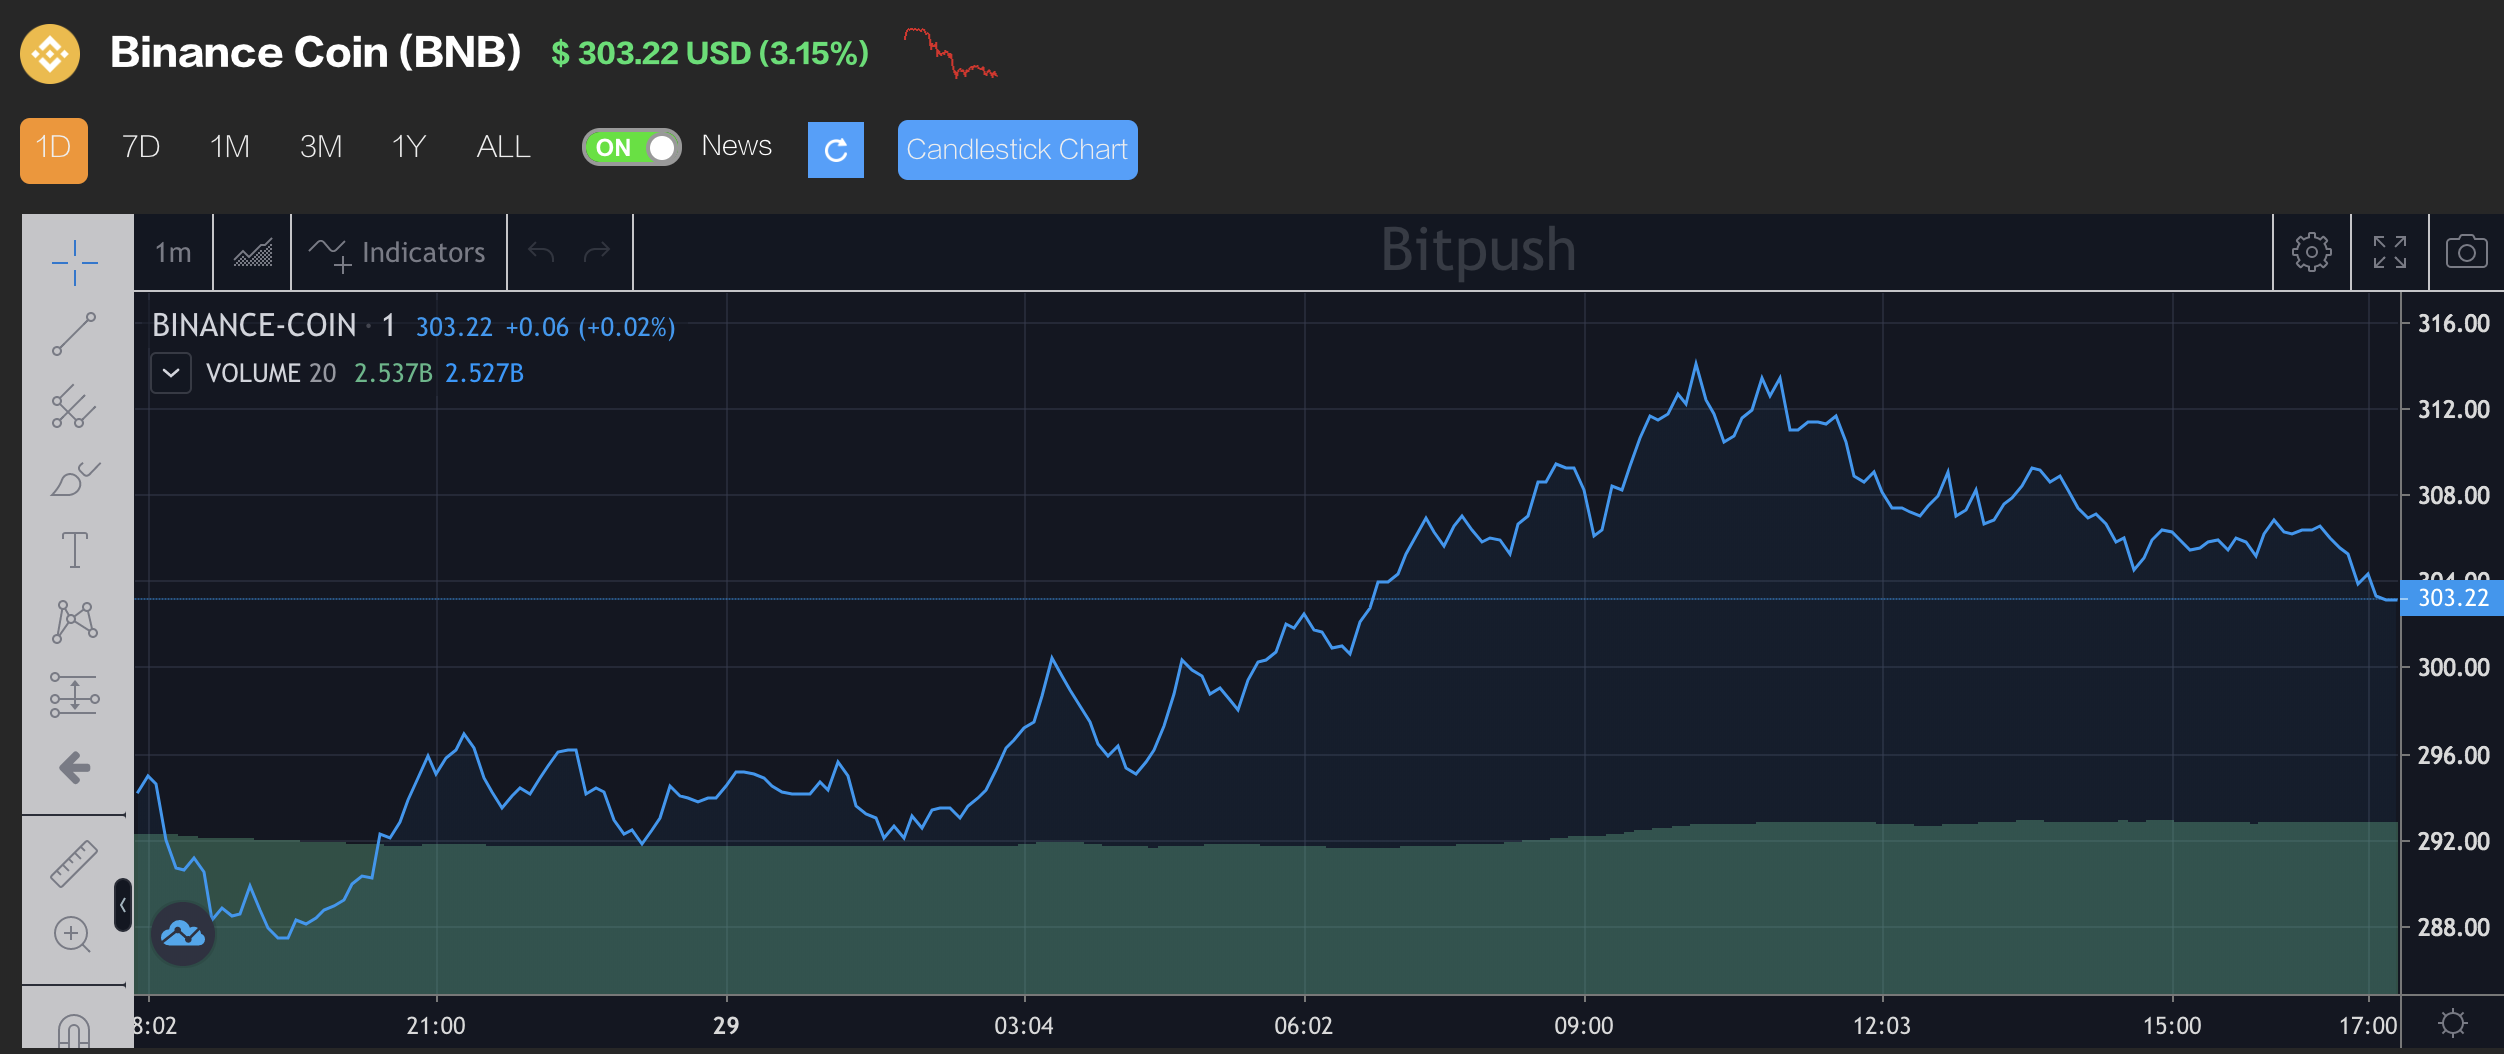Click the 12:03 time axis label
Viewport: 2504px width, 1054px height.
coord(1882,1025)
